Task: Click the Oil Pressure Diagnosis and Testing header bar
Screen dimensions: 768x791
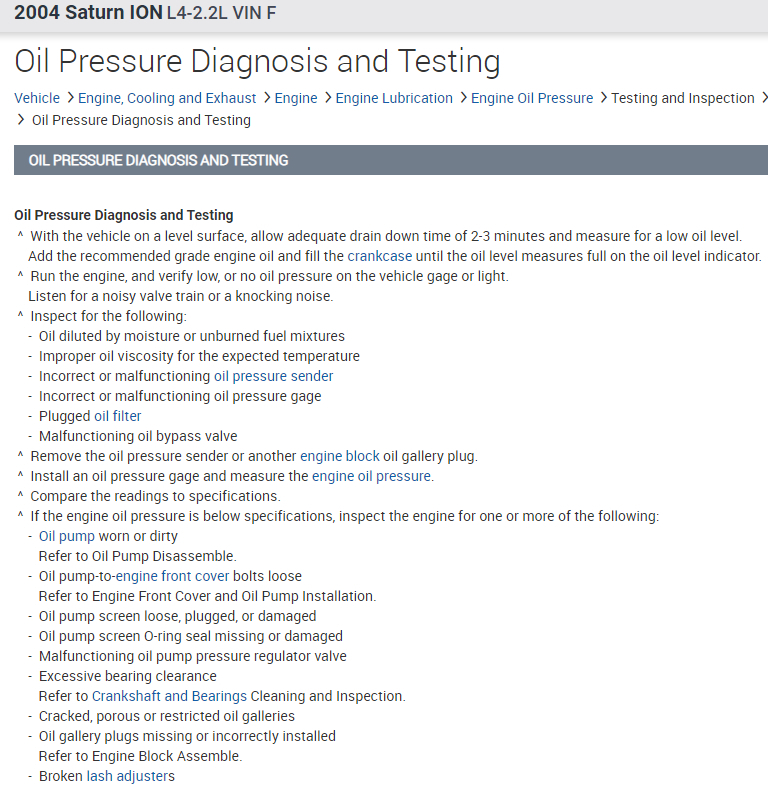Action: tap(391, 160)
